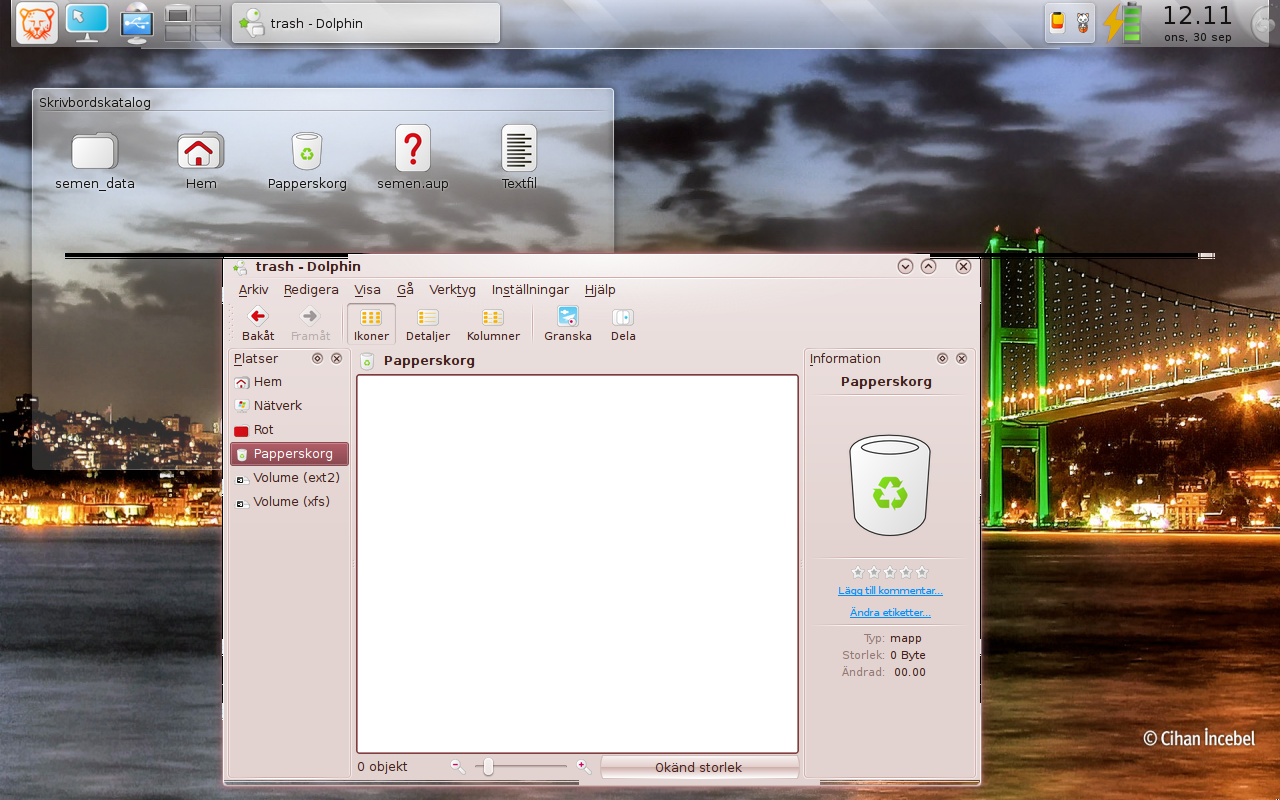Toggle the Granska preview icon

(x=568, y=318)
